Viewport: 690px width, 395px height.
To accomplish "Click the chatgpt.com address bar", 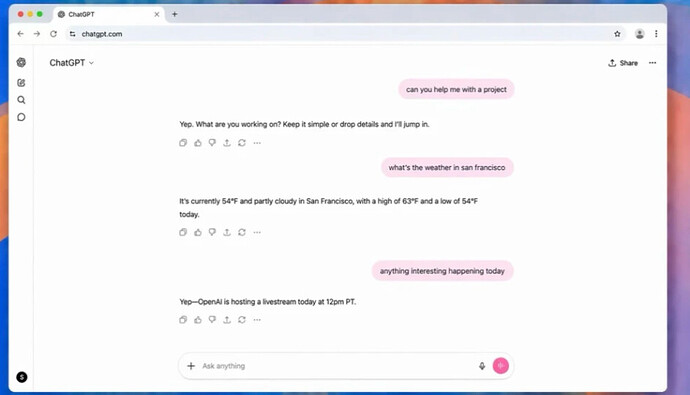I will point(345,34).
